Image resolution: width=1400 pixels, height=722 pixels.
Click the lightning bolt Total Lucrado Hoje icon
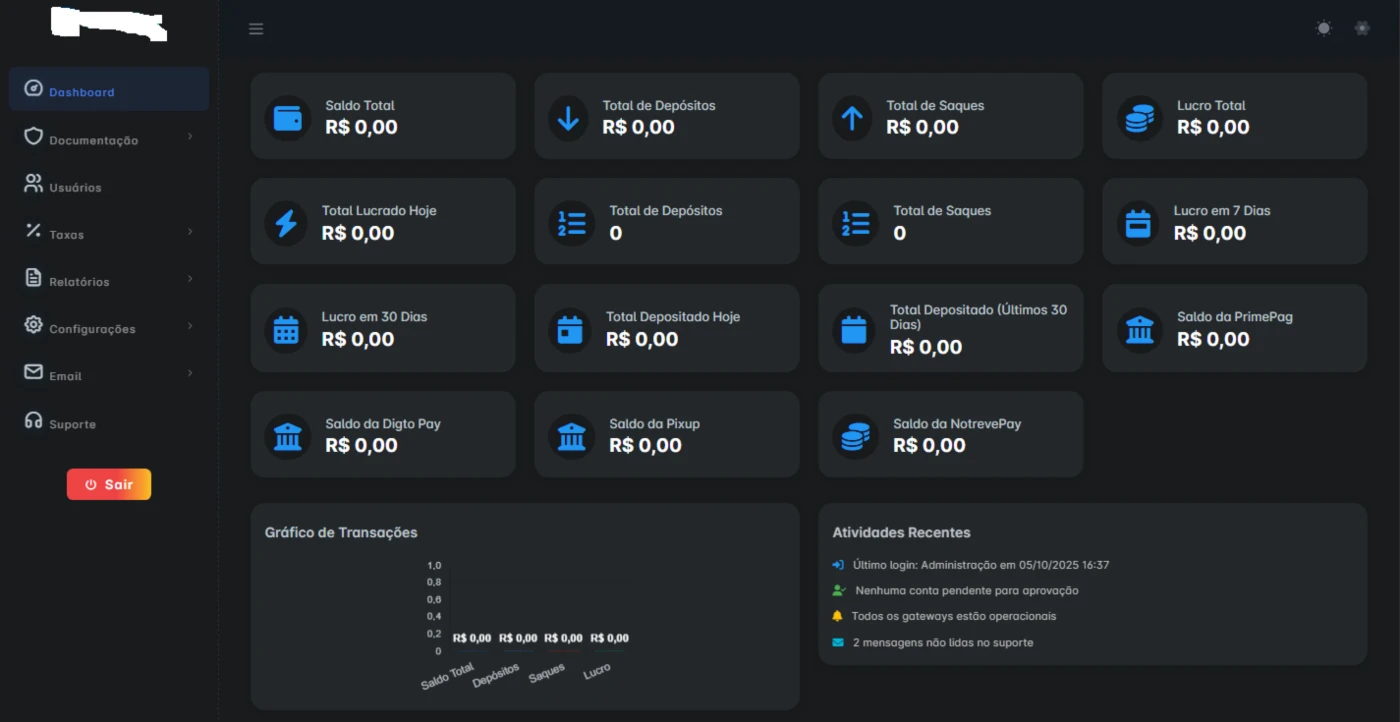[287, 223]
